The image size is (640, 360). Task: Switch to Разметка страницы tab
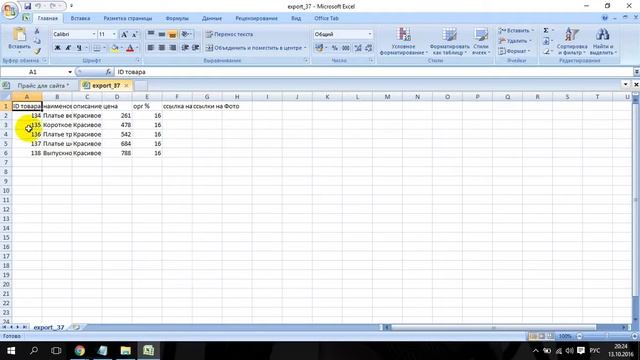tap(128, 18)
